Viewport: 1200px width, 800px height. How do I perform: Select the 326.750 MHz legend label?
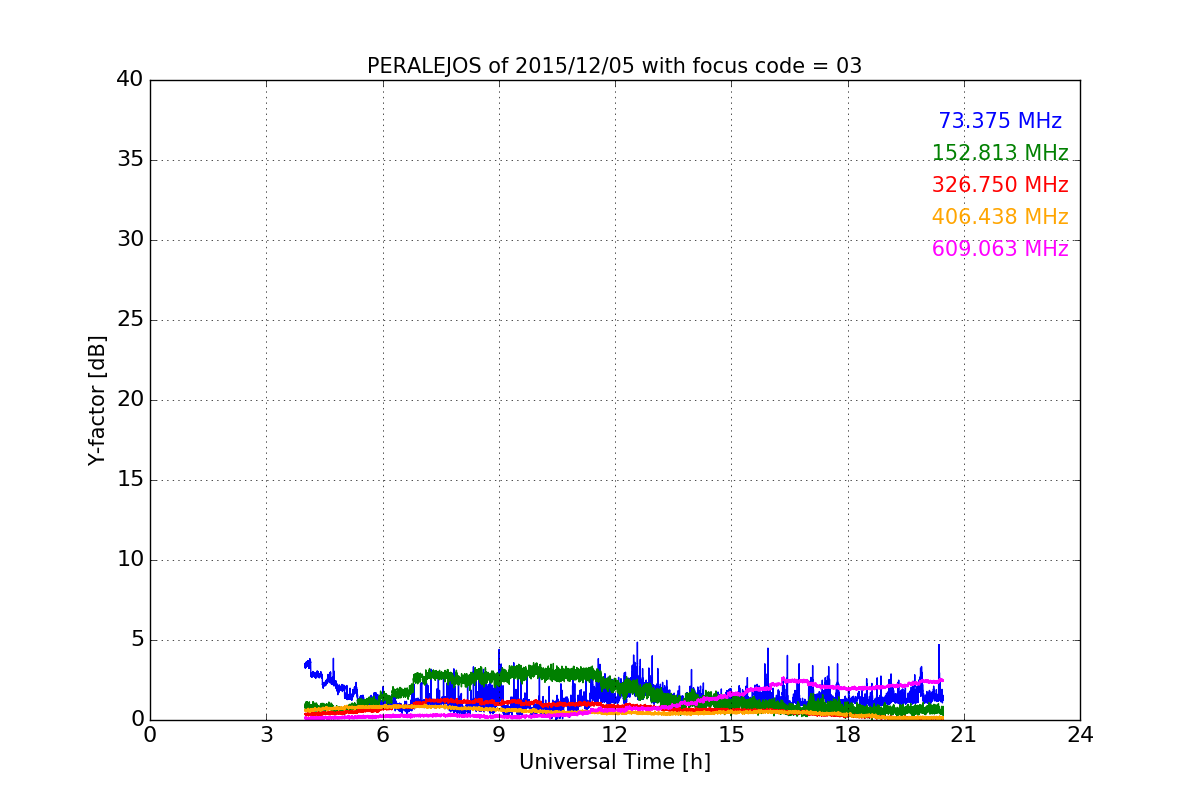(x=1000, y=185)
